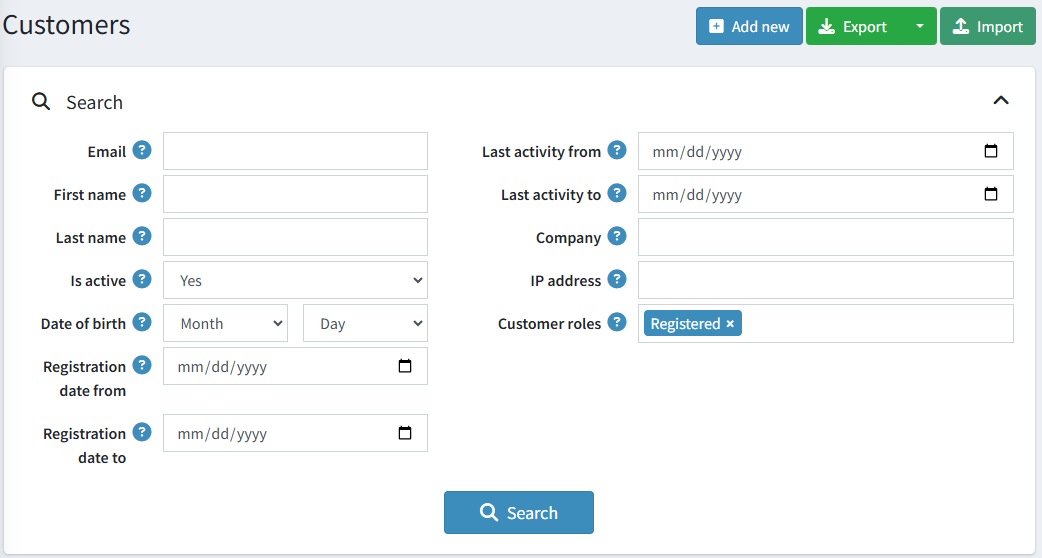
Task: Click the help icon next to Email
Action: (x=142, y=151)
